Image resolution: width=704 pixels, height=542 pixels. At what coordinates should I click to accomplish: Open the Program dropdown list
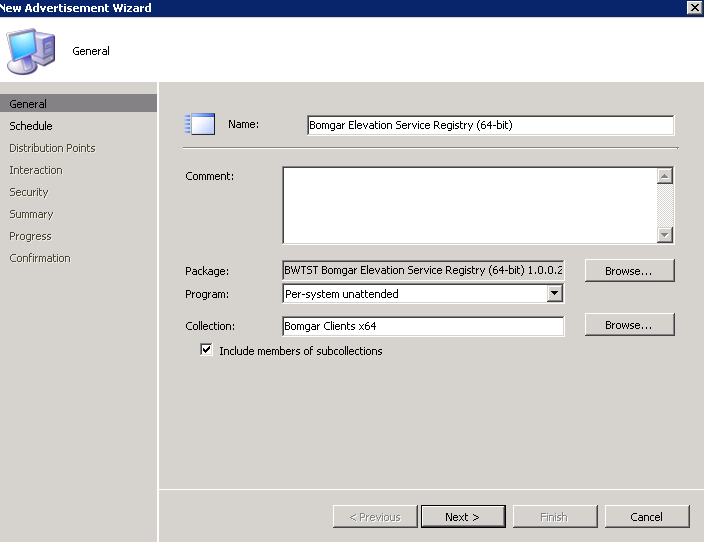pos(554,294)
